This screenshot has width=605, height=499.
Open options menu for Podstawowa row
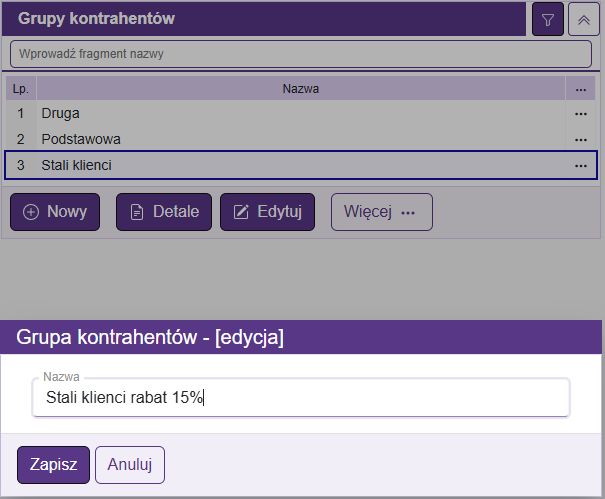580,139
